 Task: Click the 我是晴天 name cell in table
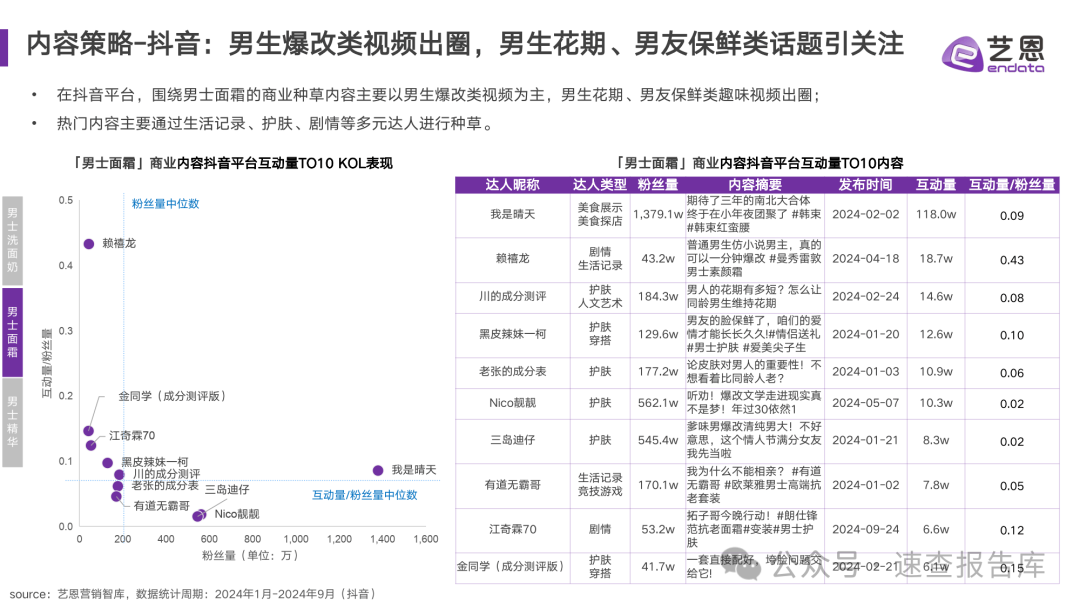tap(512, 214)
